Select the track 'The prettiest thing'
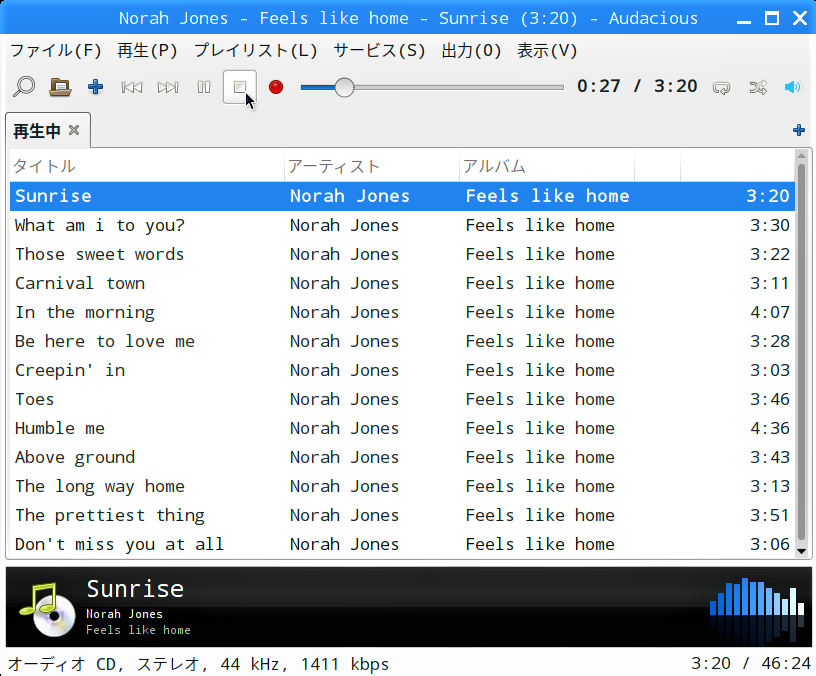The image size is (816, 676). pyautogui.click(x=402, y=516)
